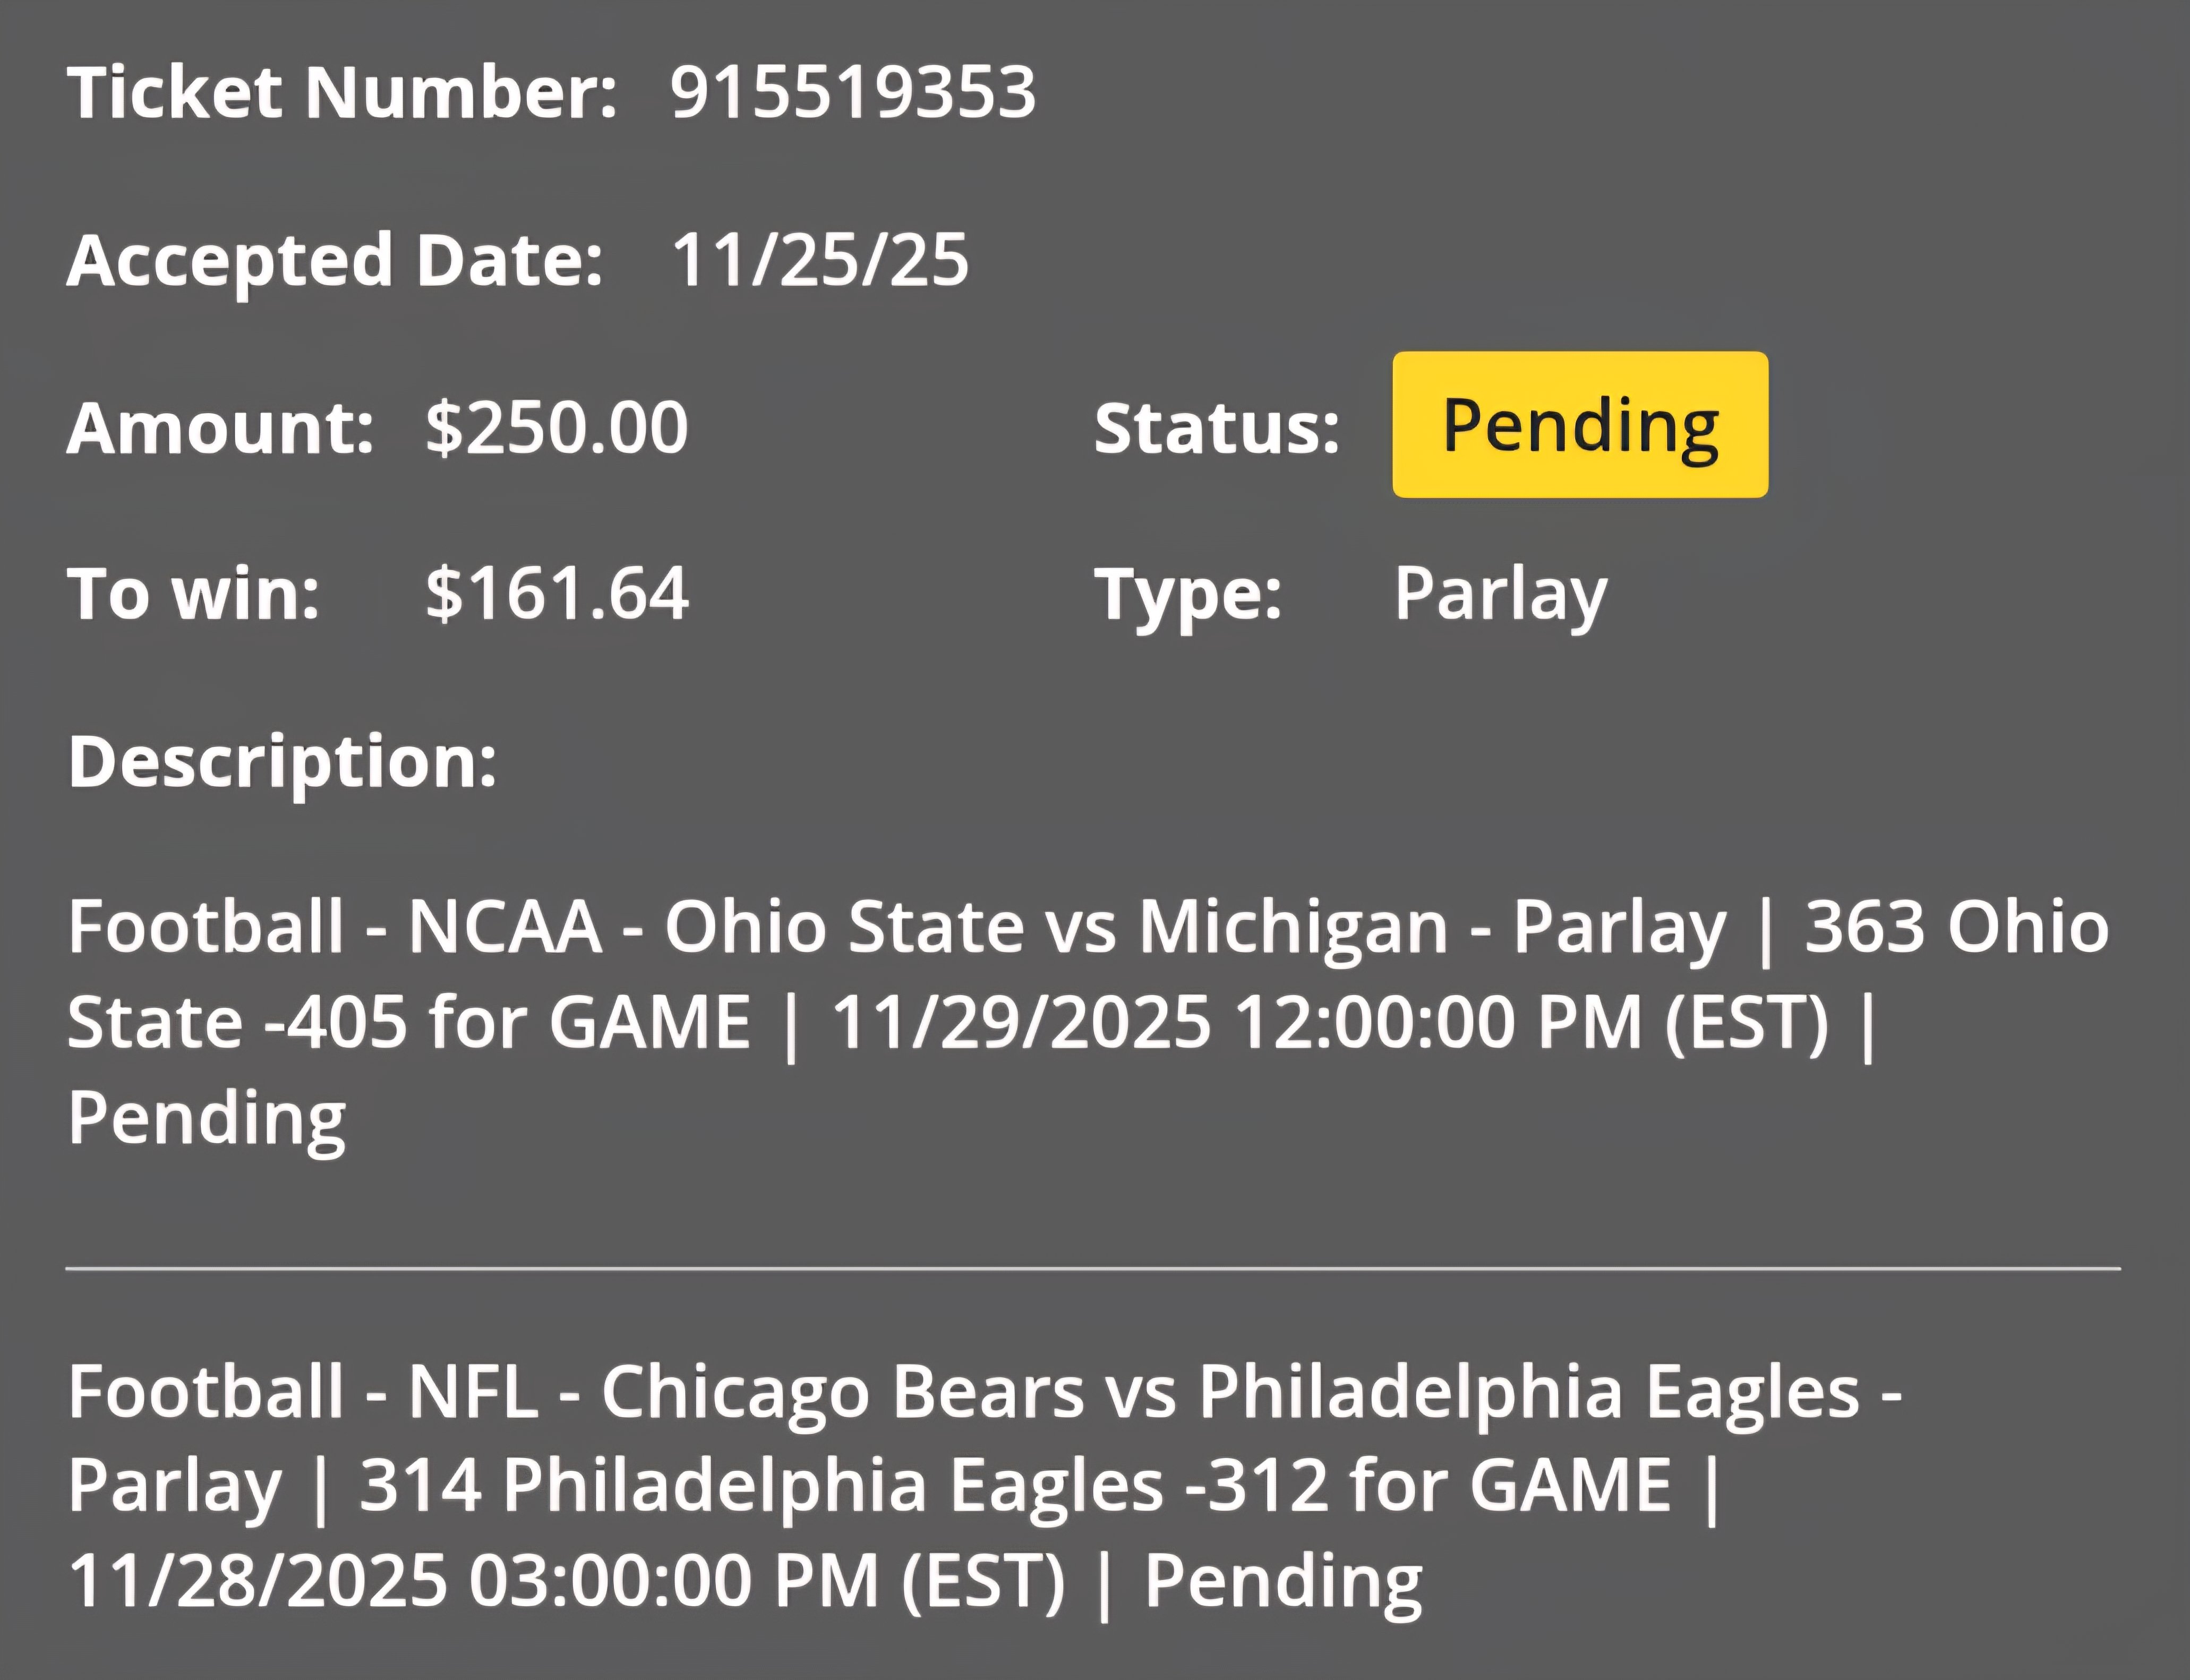Click the ticket number 915519353
The width and height of the screenshot is (2190, 1680).
852,93
